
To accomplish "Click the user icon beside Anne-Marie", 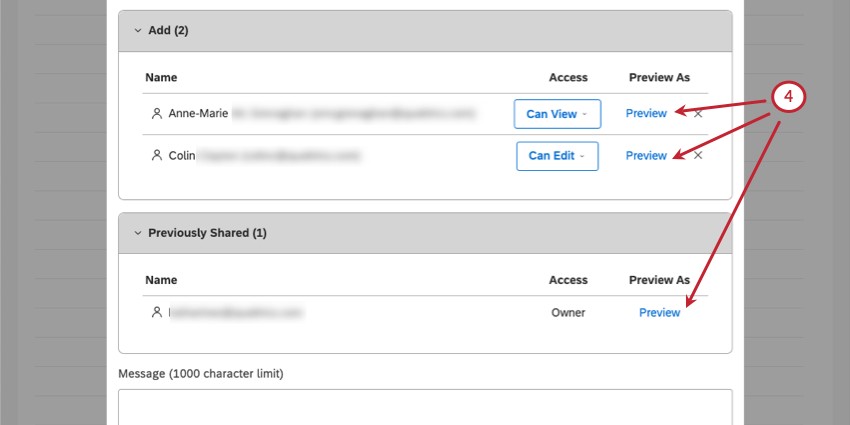I will point(156,114).
